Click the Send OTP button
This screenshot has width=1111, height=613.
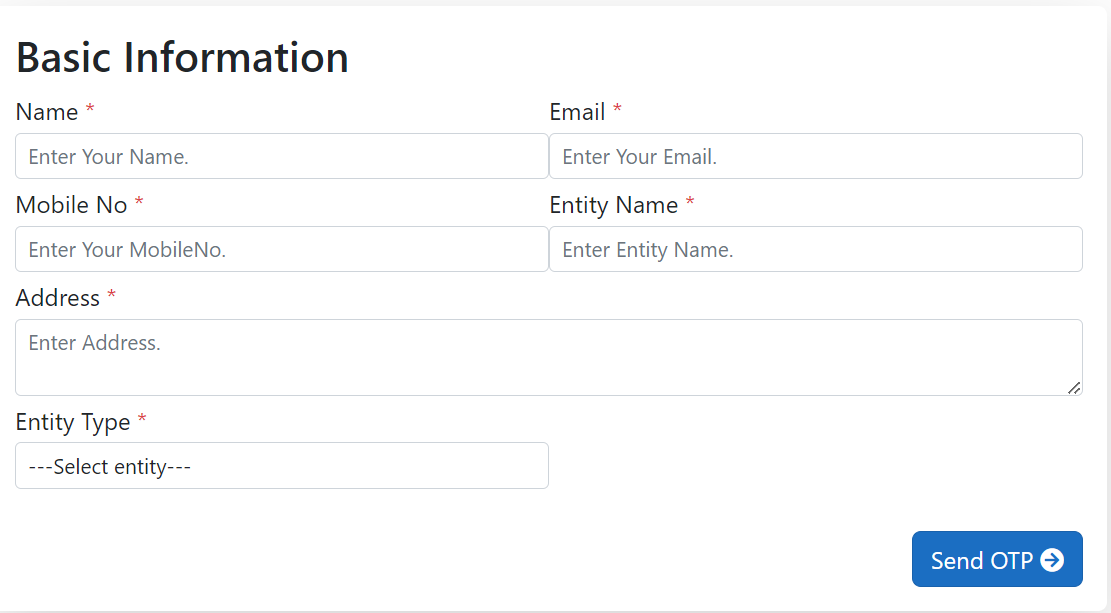(x=997, y=559)
